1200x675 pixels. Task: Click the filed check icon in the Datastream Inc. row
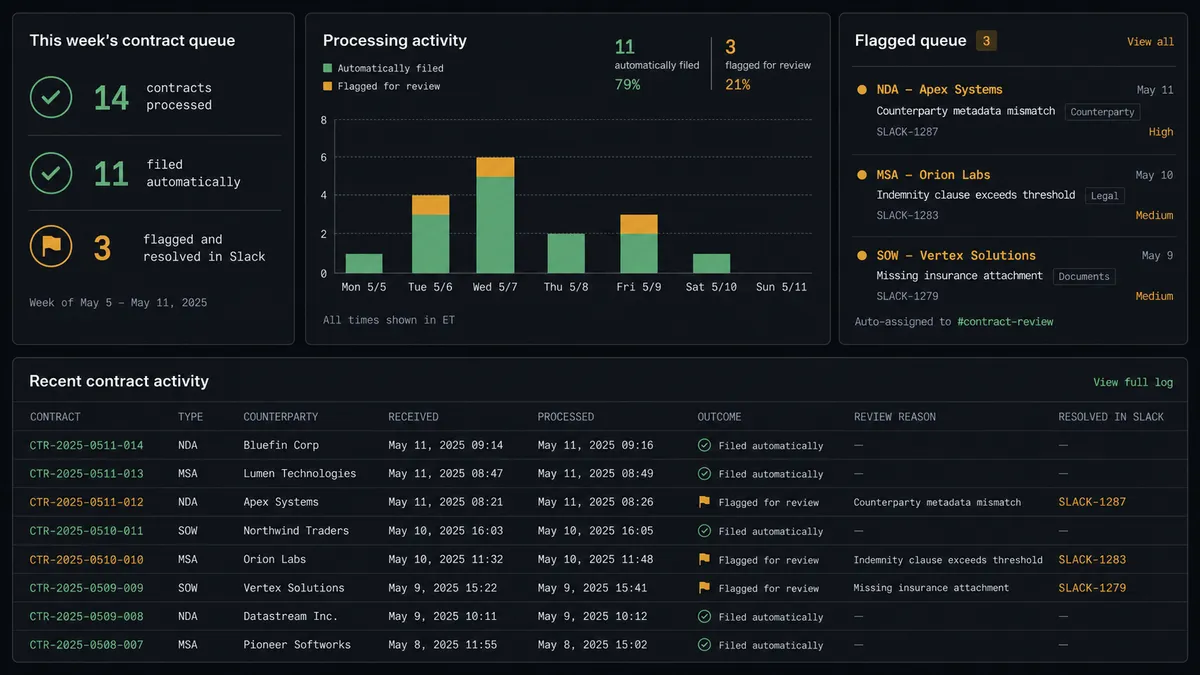tap(704, 617)
